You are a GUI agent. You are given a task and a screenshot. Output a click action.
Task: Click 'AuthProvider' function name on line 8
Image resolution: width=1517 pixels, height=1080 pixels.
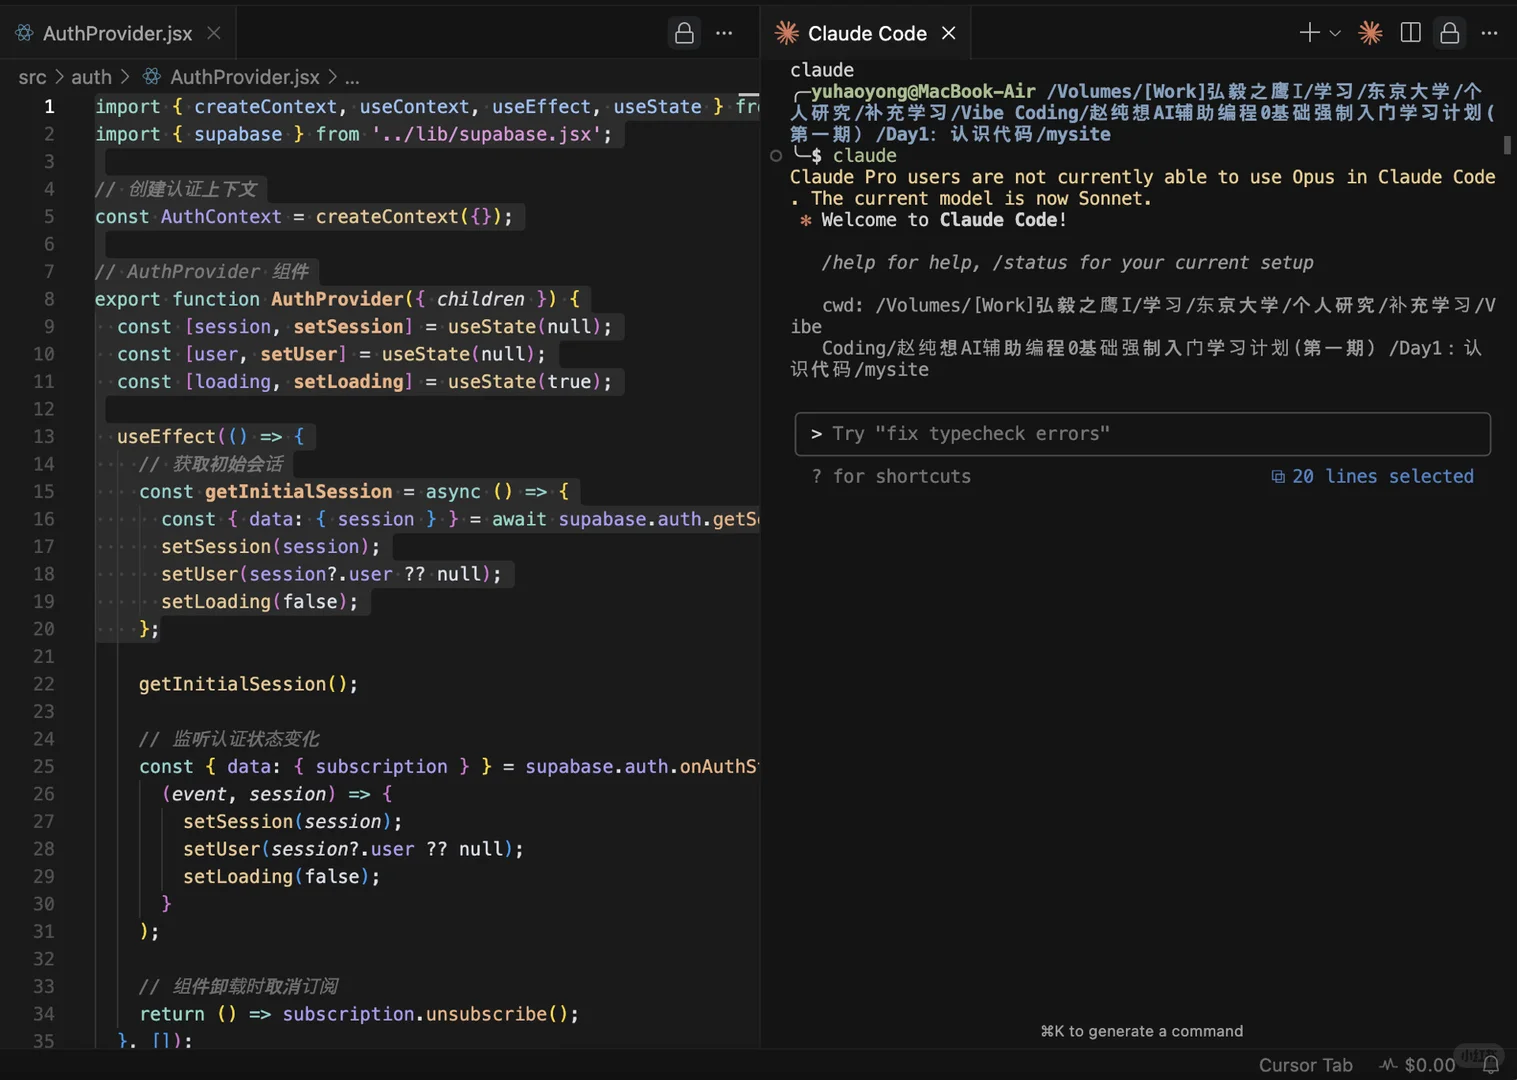337,299
